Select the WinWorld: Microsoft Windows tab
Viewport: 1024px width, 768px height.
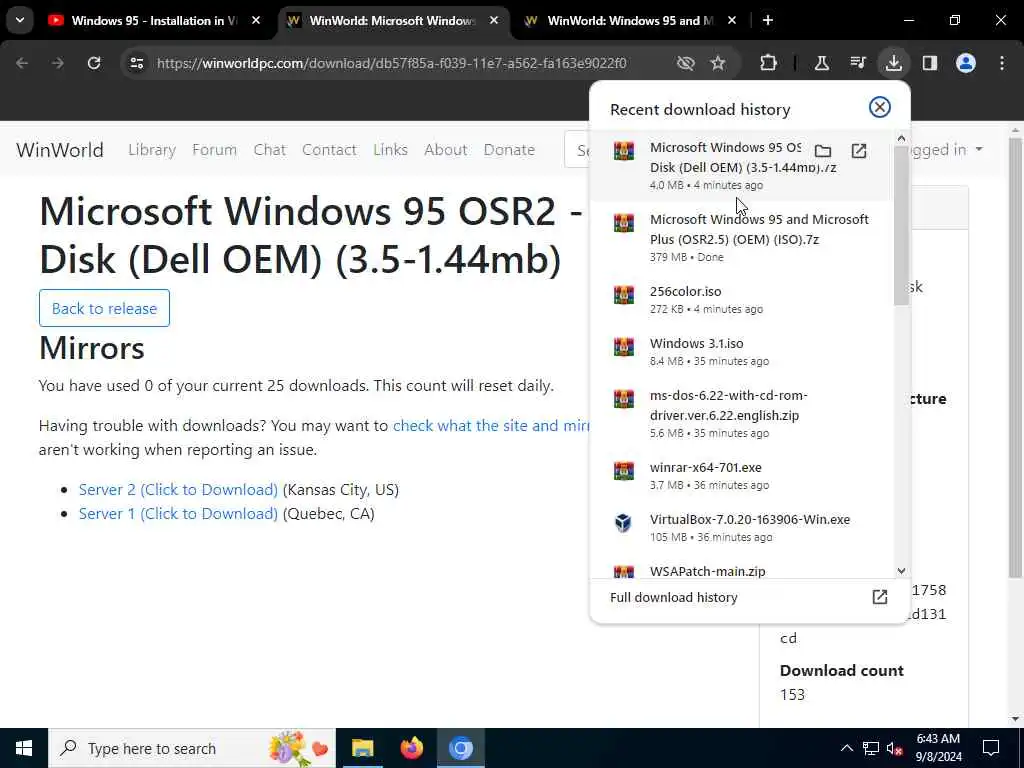[x=392, y=21]
